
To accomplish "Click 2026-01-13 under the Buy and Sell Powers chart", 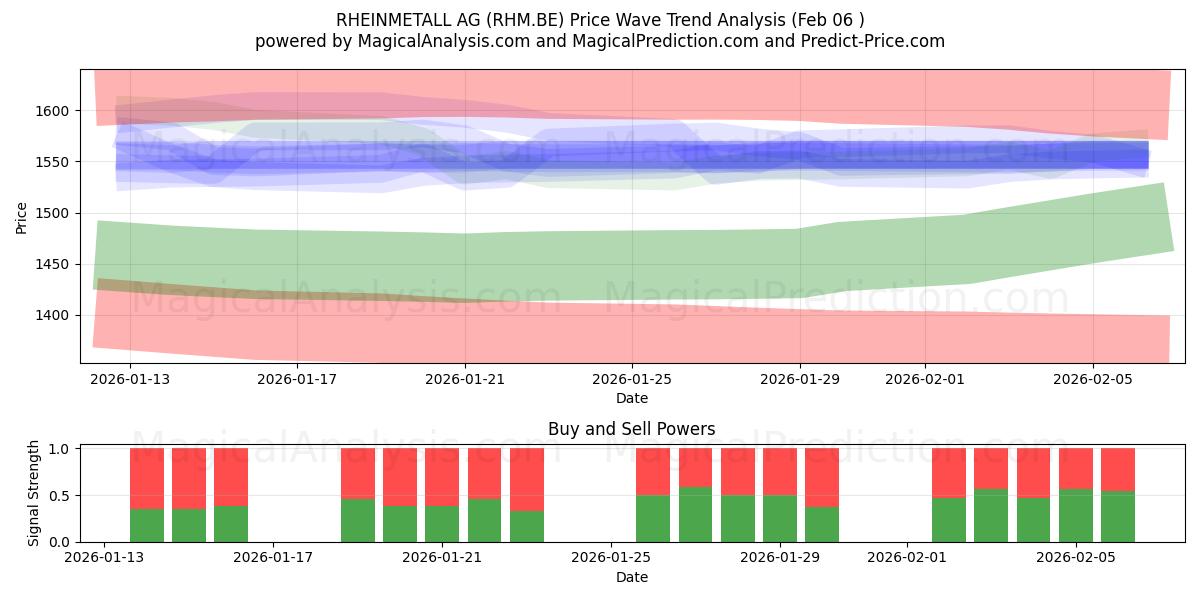I will [104, 558].
